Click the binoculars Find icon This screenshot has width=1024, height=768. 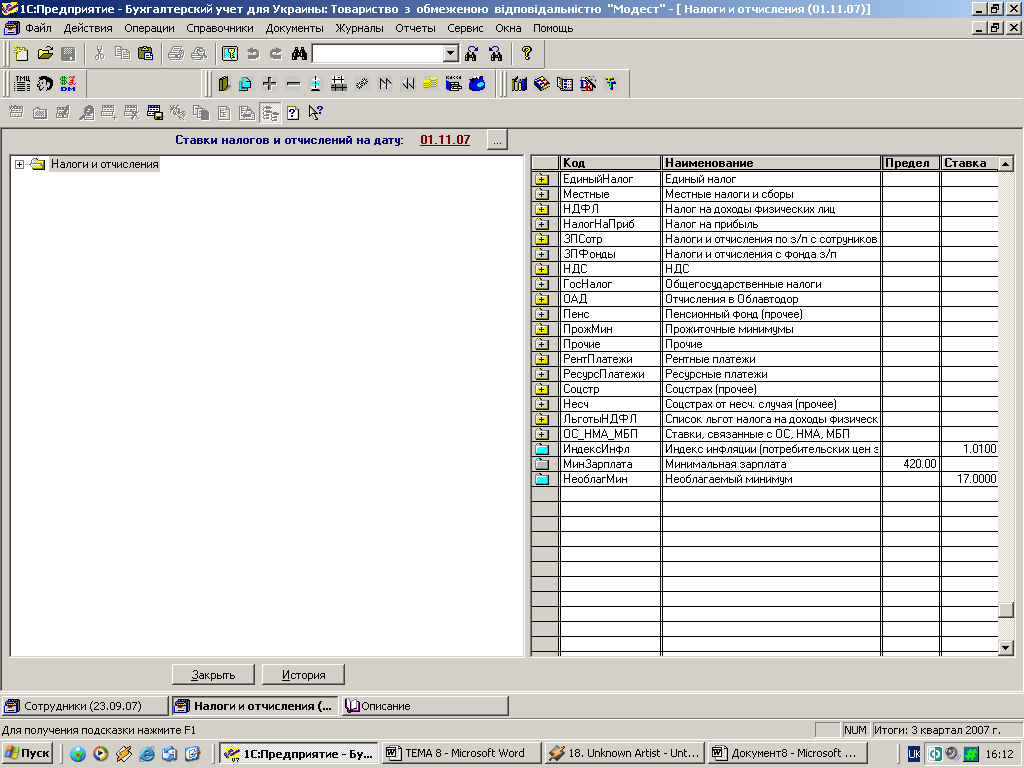(x=299, y=54)
